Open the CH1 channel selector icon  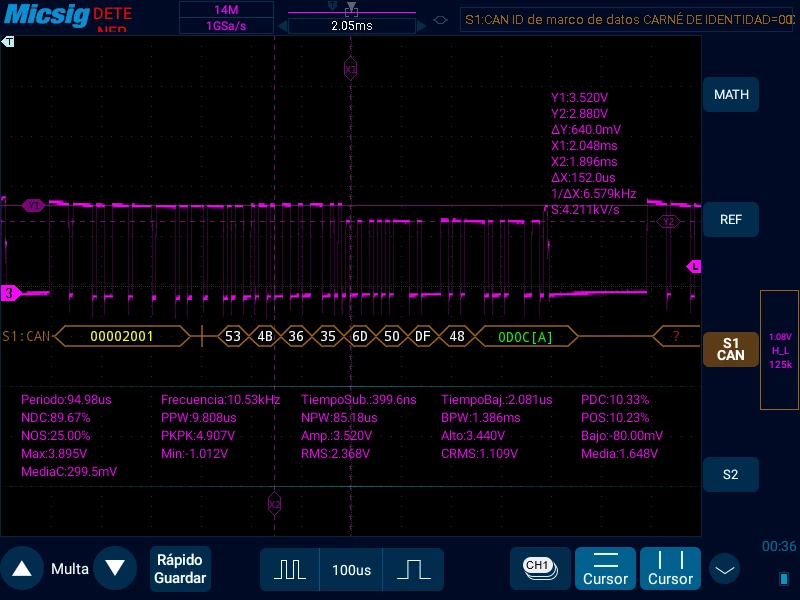coord(540,568)
